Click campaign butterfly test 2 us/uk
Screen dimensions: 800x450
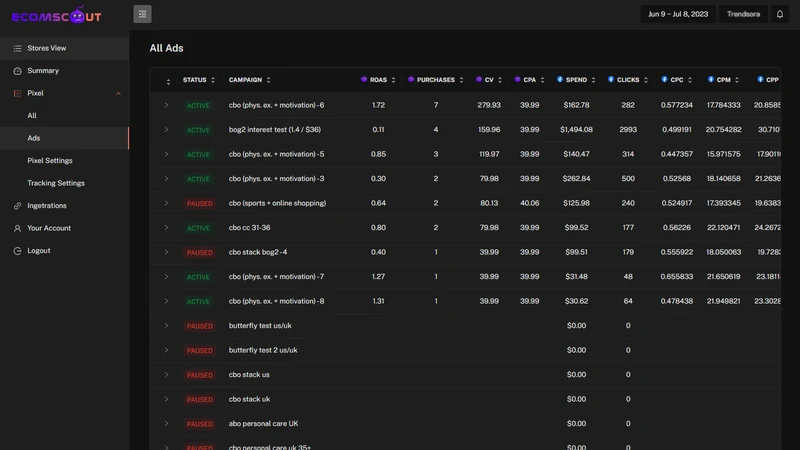coord(263,350)
